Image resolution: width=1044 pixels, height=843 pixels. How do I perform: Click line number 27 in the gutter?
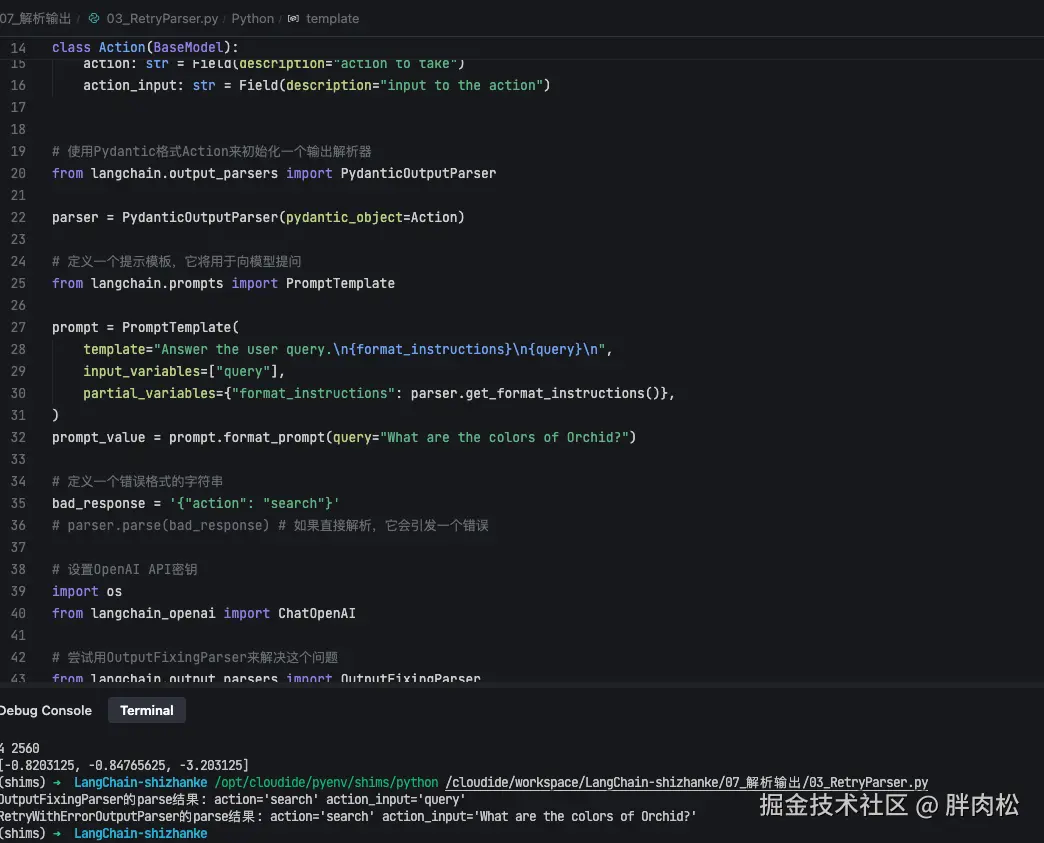point(18,327)
